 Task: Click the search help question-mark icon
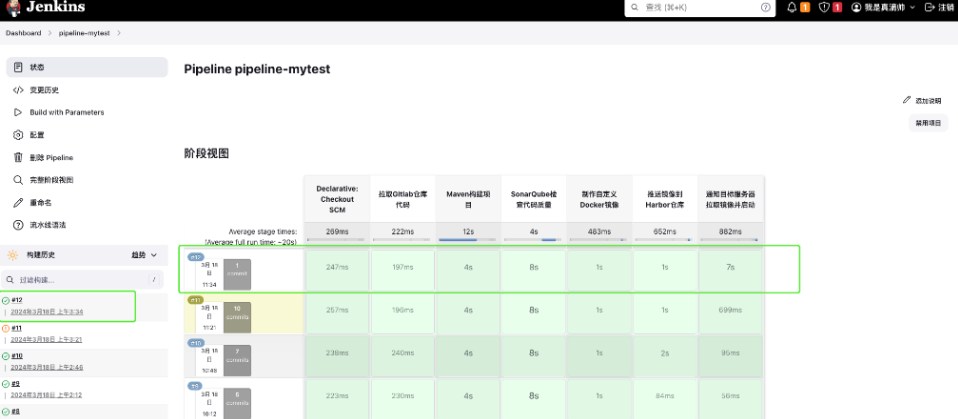766,7
